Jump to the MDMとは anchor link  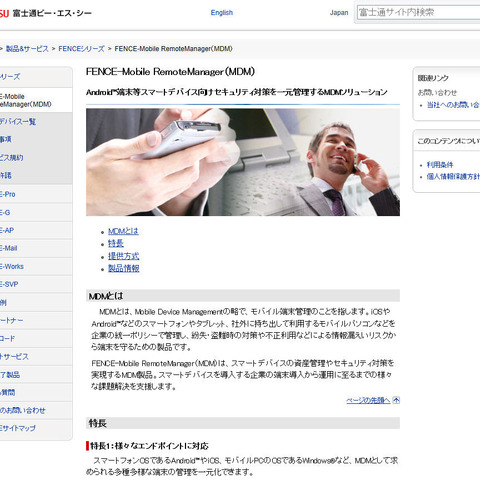(x=123, y=231)
